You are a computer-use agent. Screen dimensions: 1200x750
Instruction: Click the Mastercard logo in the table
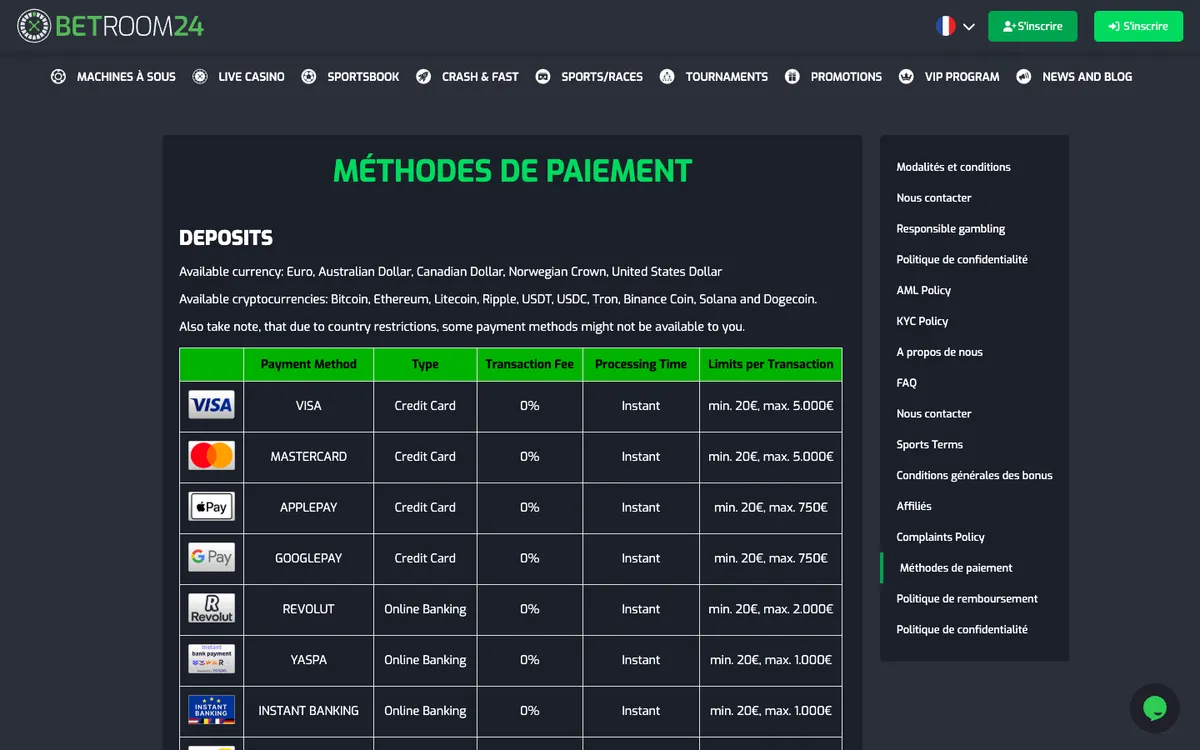pos(212,456)
